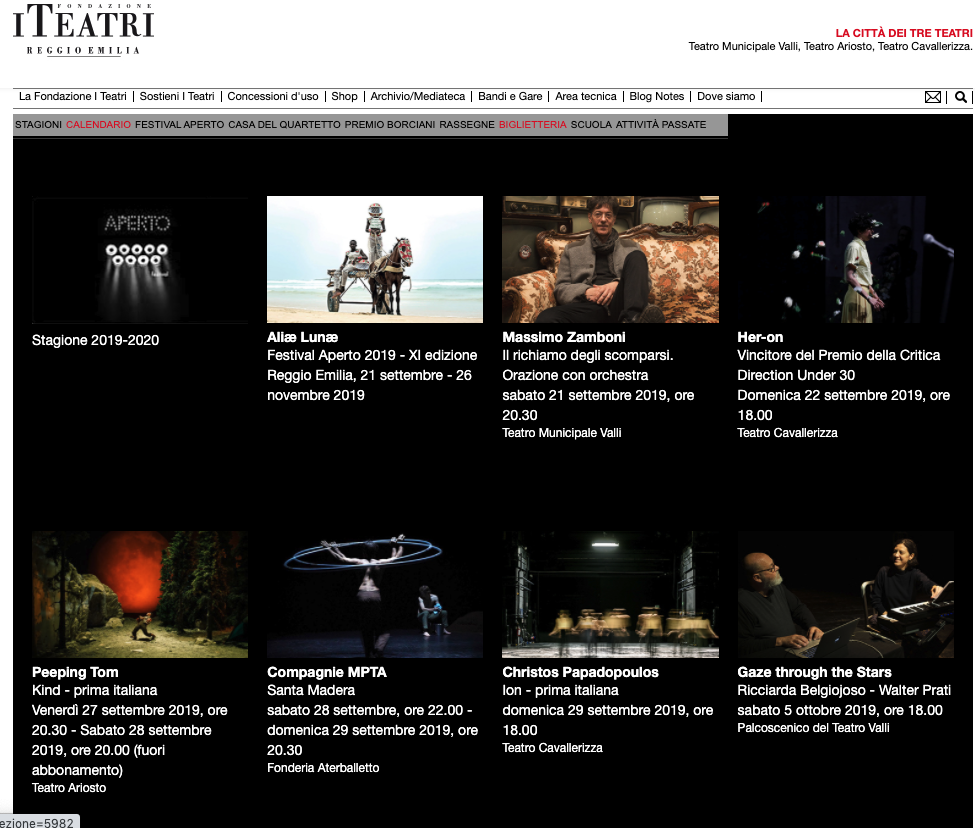
Task: Click the Fondazione I Teatri logo
Action: click(x=83, y=29)
